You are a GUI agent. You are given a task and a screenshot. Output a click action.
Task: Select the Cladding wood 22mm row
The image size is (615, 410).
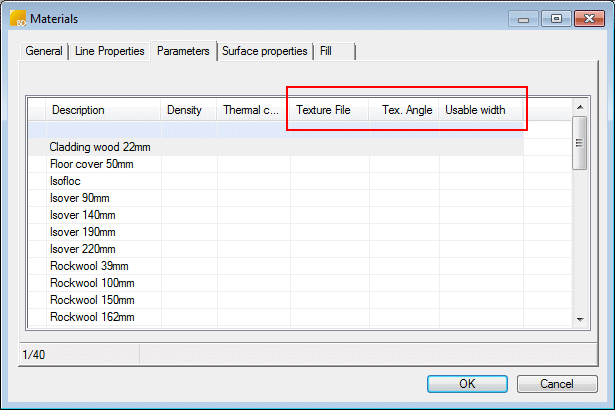100,147
